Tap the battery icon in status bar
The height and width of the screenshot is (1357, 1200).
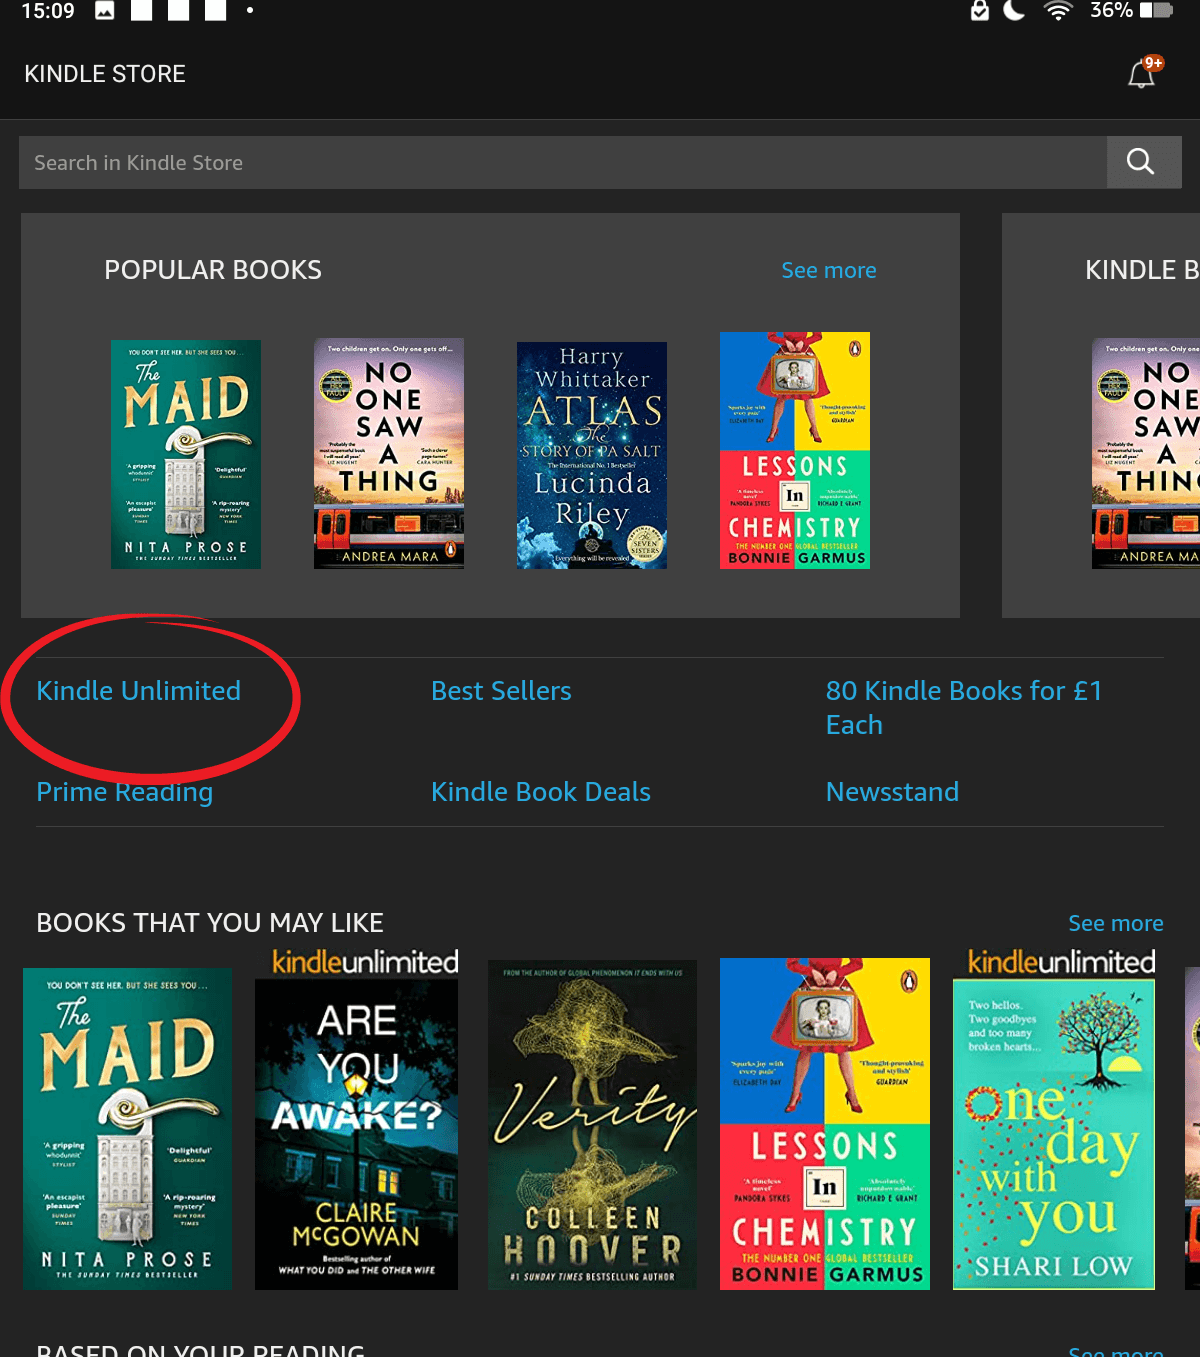pos(1156,11)
